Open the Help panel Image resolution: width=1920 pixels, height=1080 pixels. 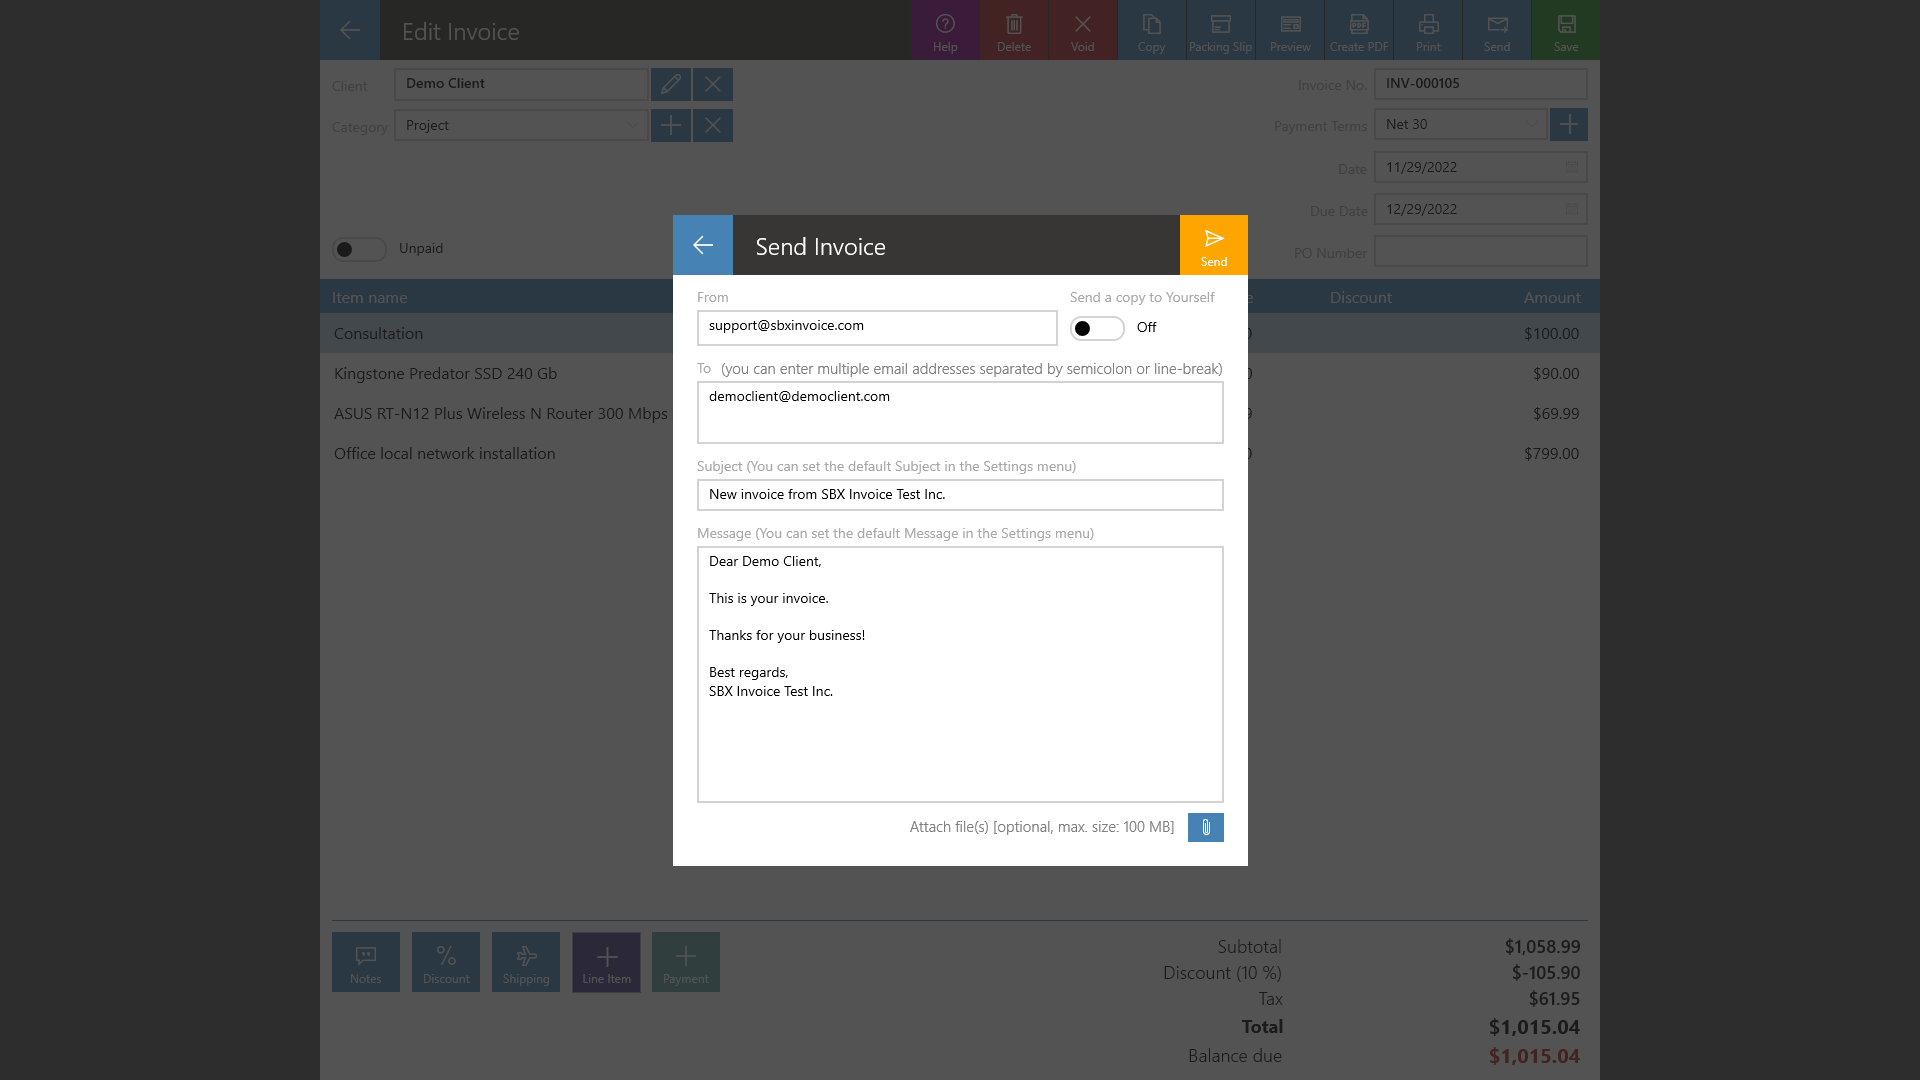[x=945, y=30]
